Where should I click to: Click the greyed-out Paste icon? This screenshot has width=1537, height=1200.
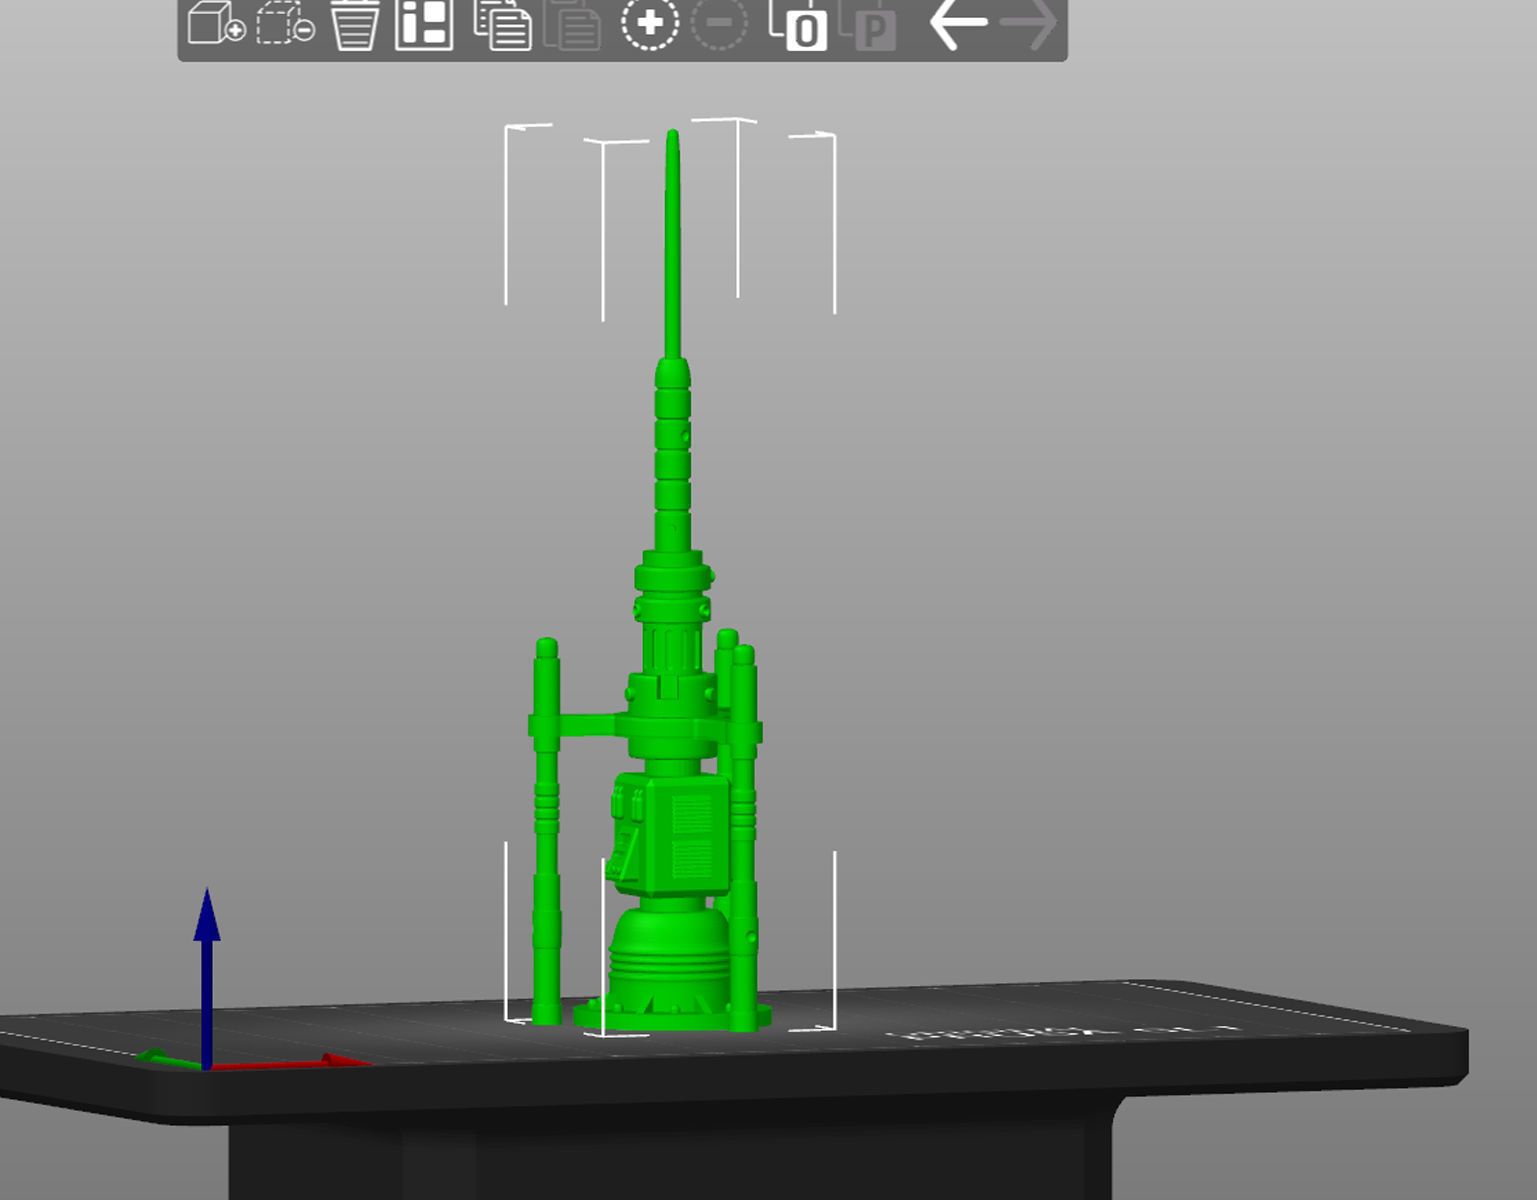pos(572,24)
